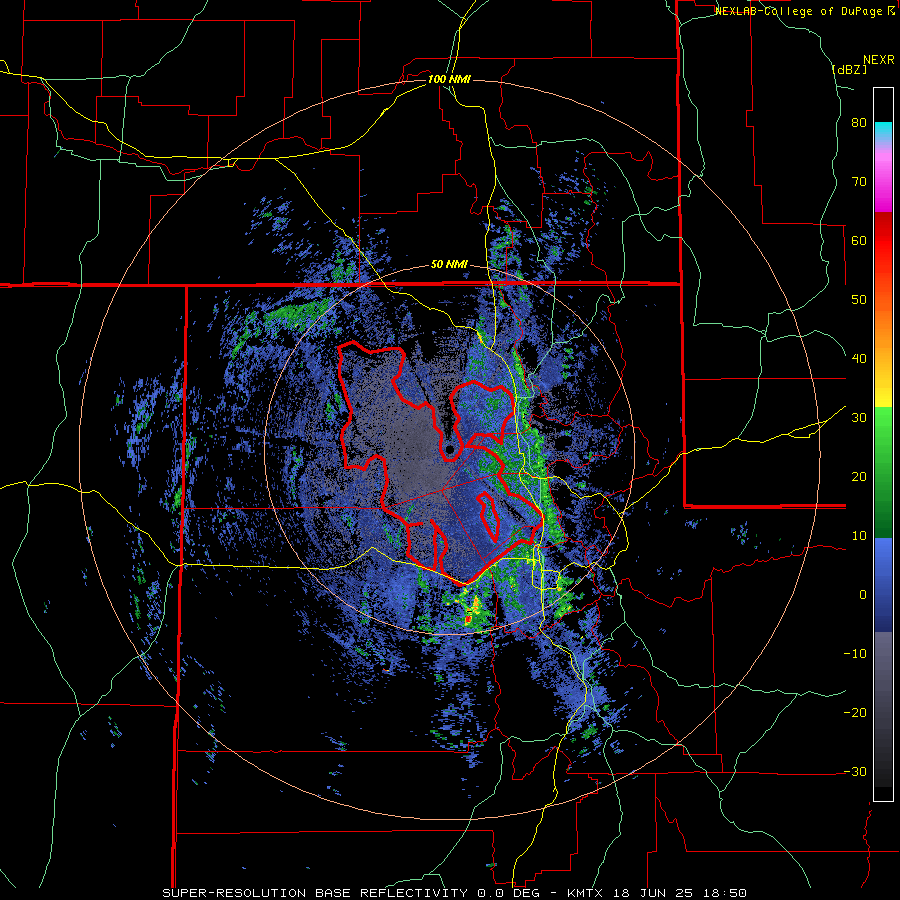Click the 0 value on the dBZ scale
900x900 pixels.
[x=863, y=595]
